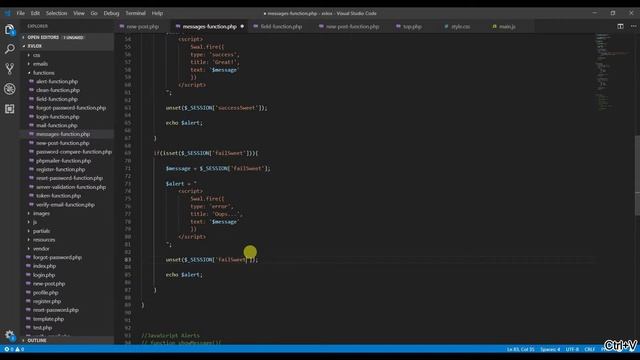Switch to the new-post.php tab

coord(142,27)
